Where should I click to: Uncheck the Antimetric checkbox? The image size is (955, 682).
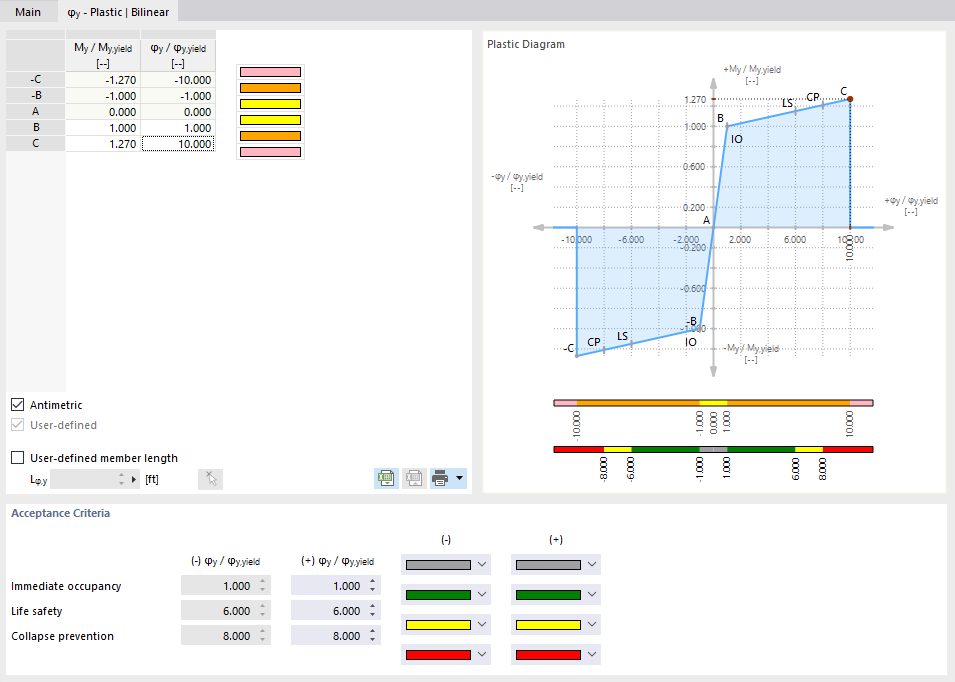[x=17, y=404]
